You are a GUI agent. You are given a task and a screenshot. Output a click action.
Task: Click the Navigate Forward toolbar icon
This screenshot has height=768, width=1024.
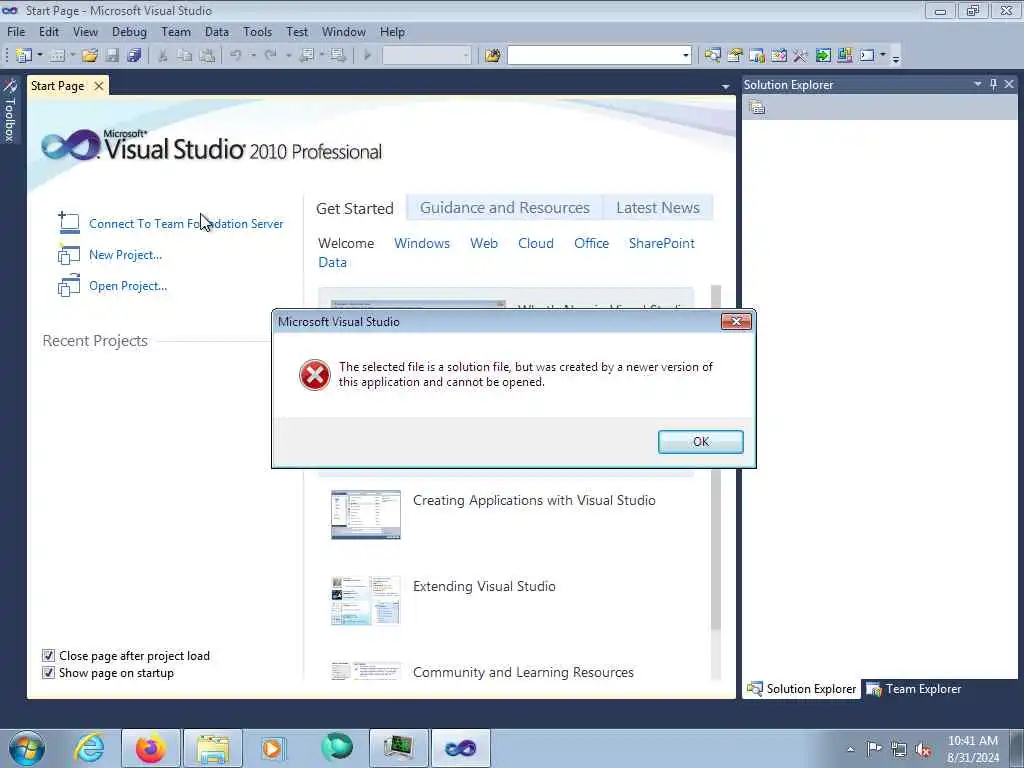[338, 56]
